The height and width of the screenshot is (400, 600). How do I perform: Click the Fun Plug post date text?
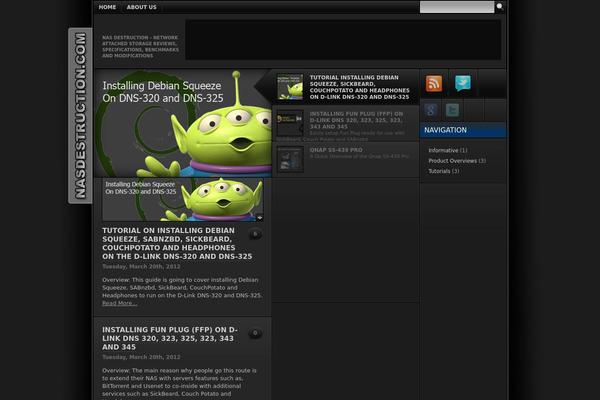tap(141, 357)
